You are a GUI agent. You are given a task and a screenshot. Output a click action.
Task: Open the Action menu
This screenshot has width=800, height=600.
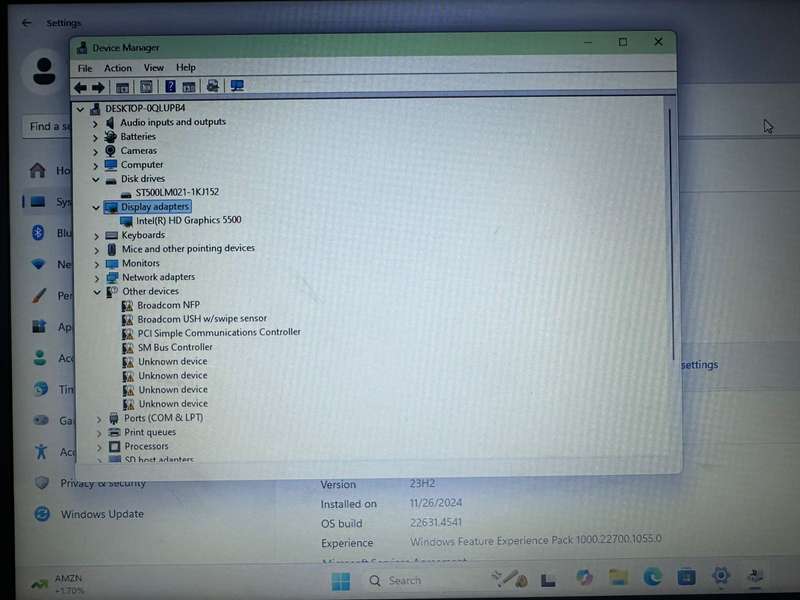click(x=118, y=67)
